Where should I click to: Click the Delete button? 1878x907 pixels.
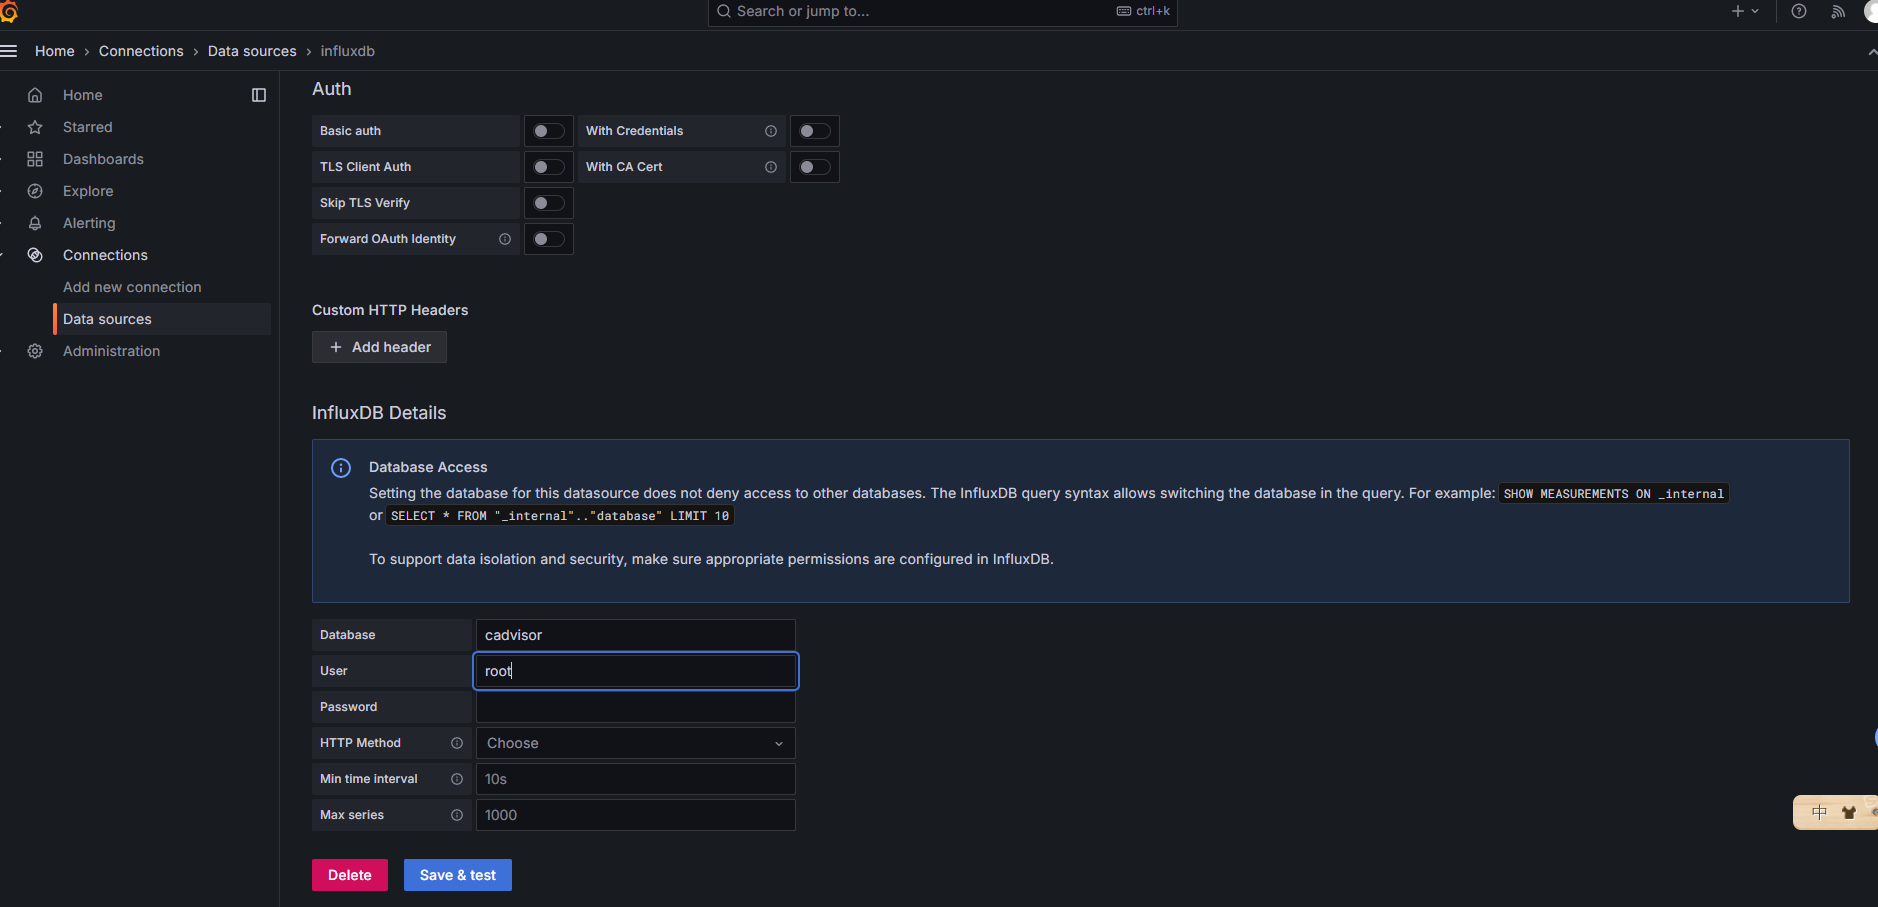coord(350,875)
